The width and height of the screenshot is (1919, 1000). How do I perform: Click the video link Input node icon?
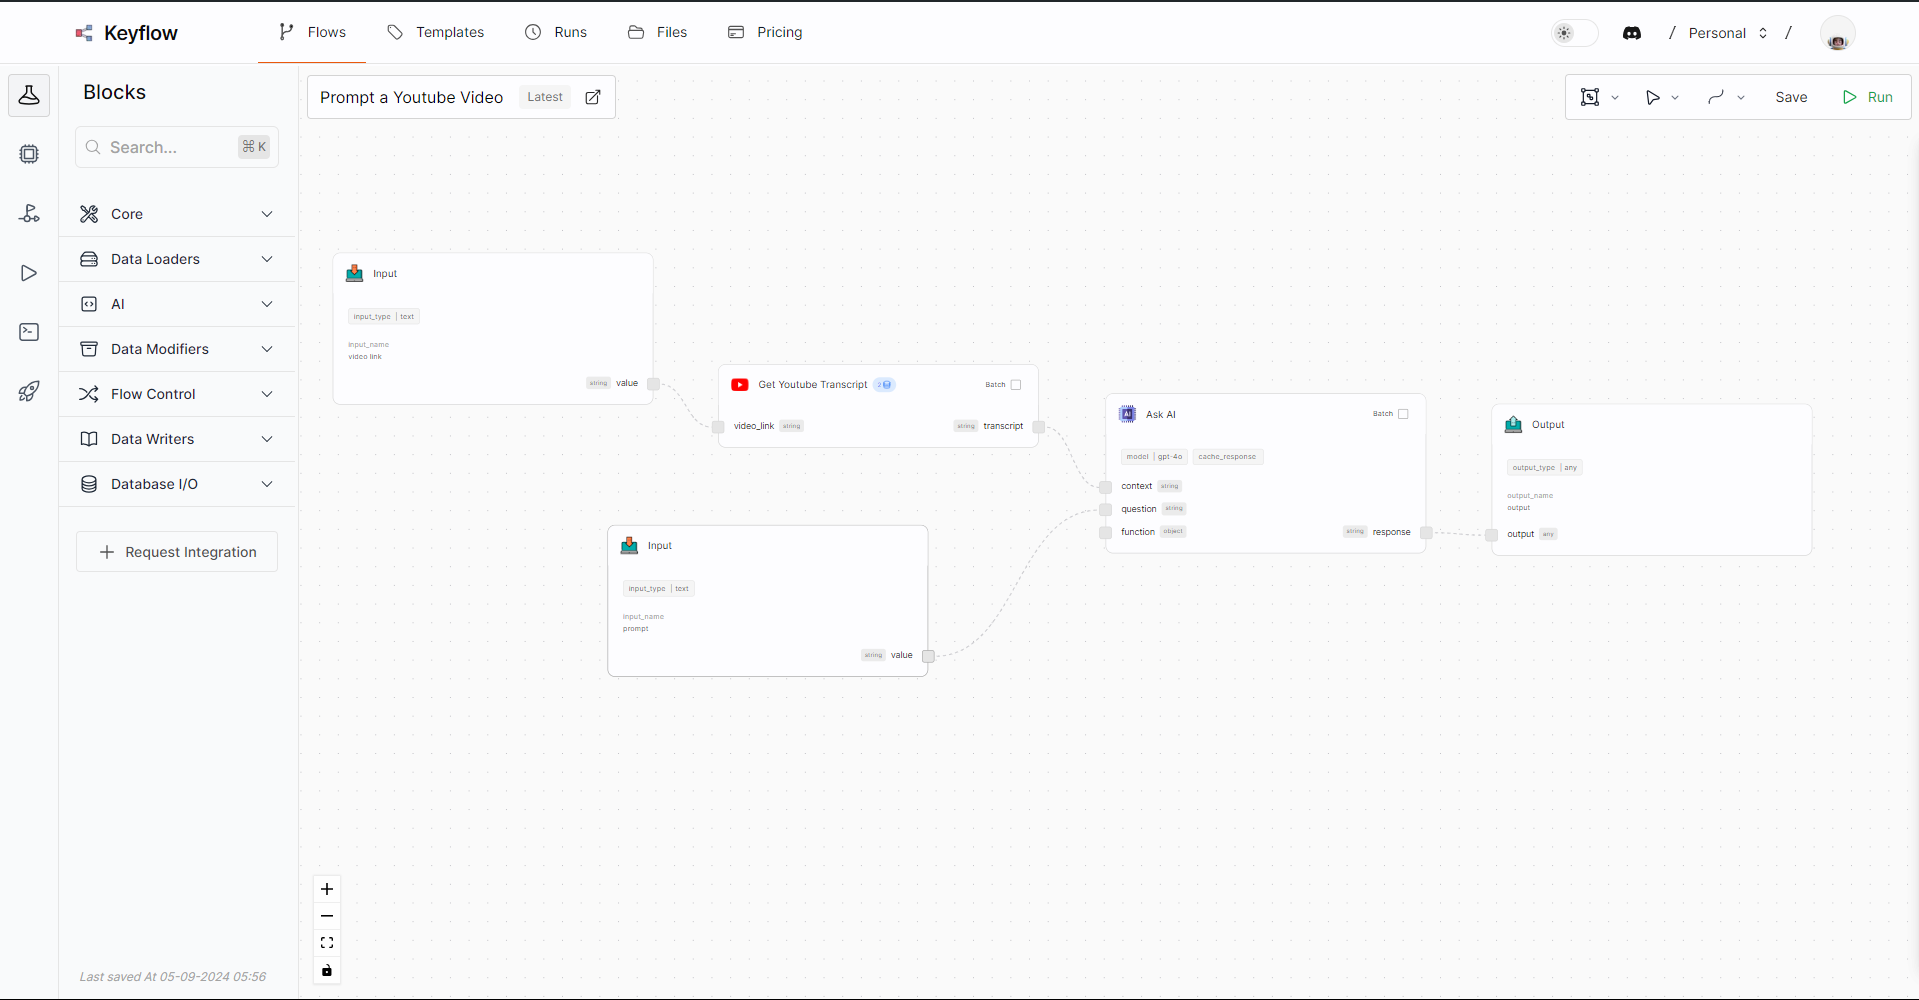coord(354,273)
